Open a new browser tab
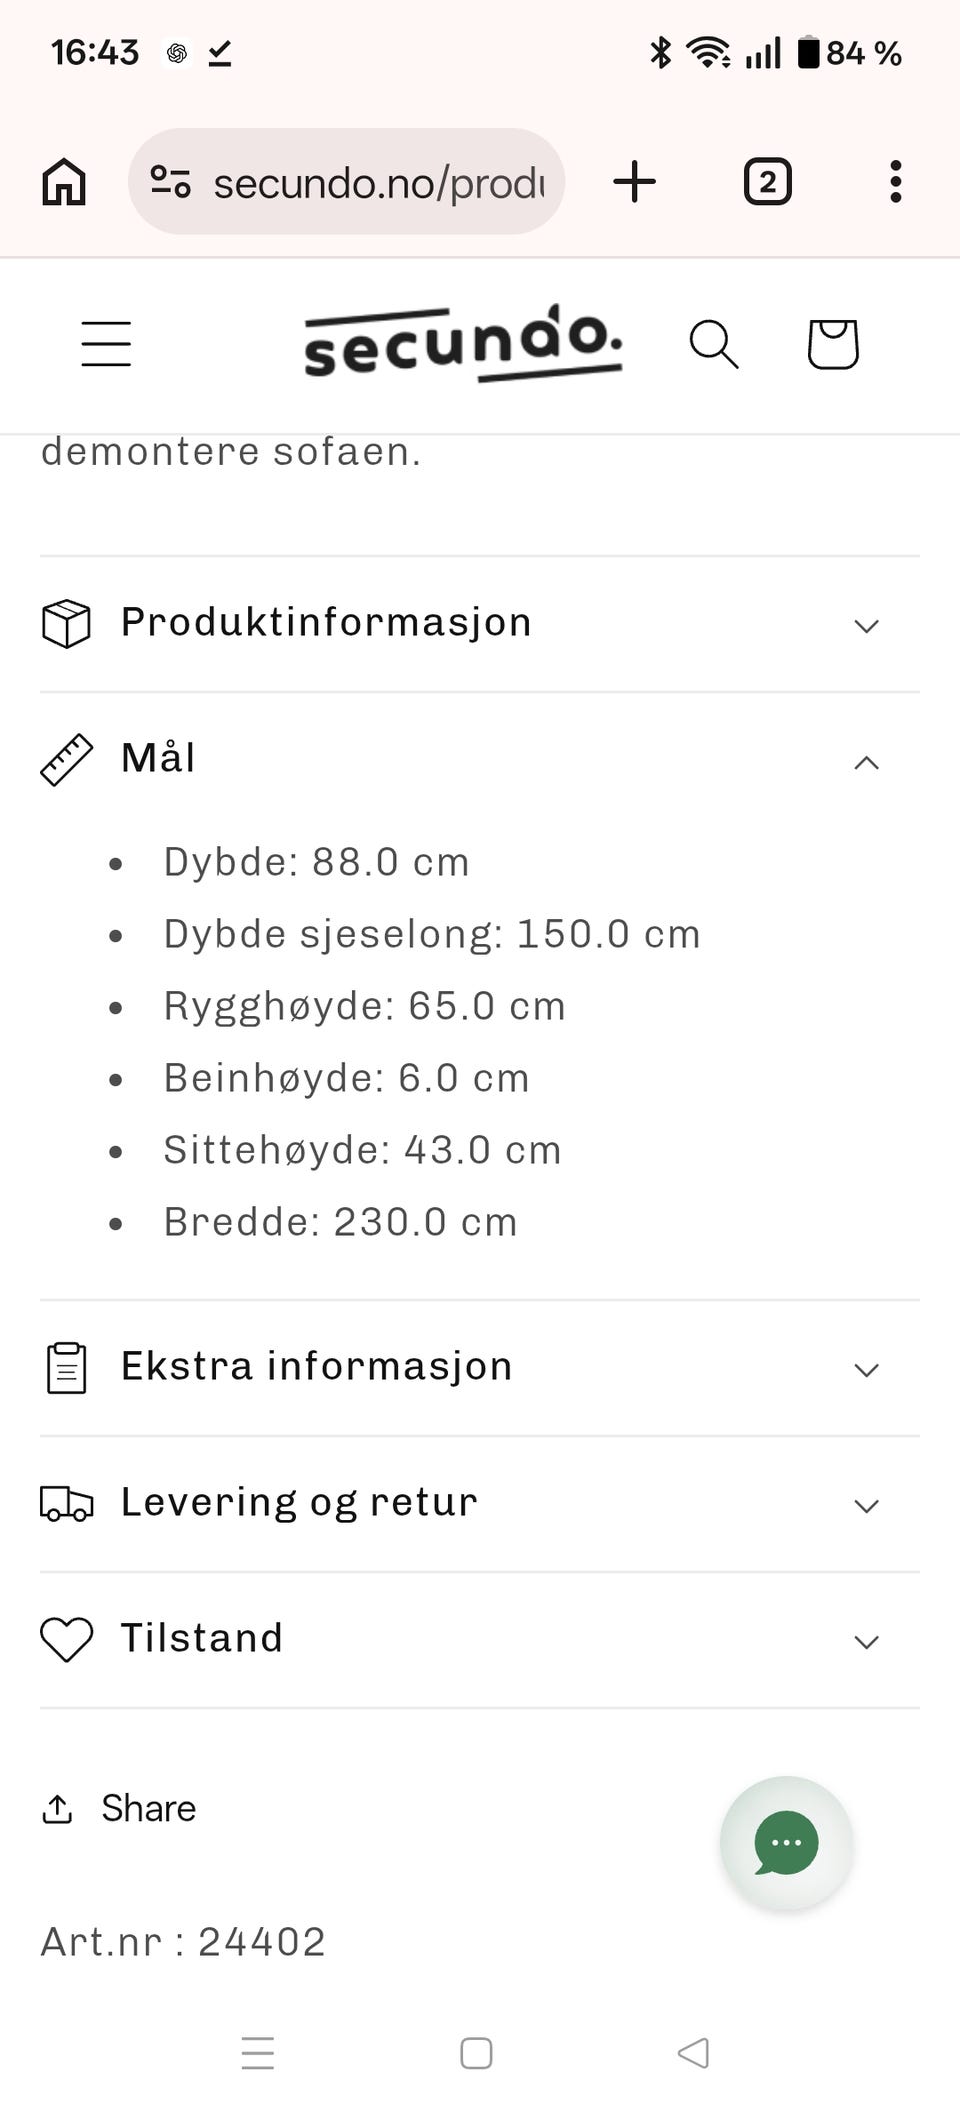 pyautogui.click(x=634, y=182)
